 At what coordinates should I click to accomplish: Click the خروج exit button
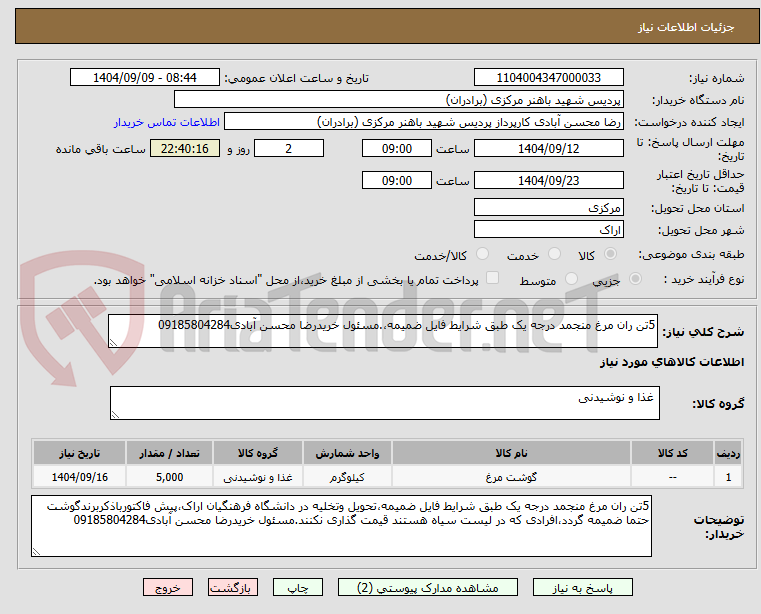coord(167,587)
